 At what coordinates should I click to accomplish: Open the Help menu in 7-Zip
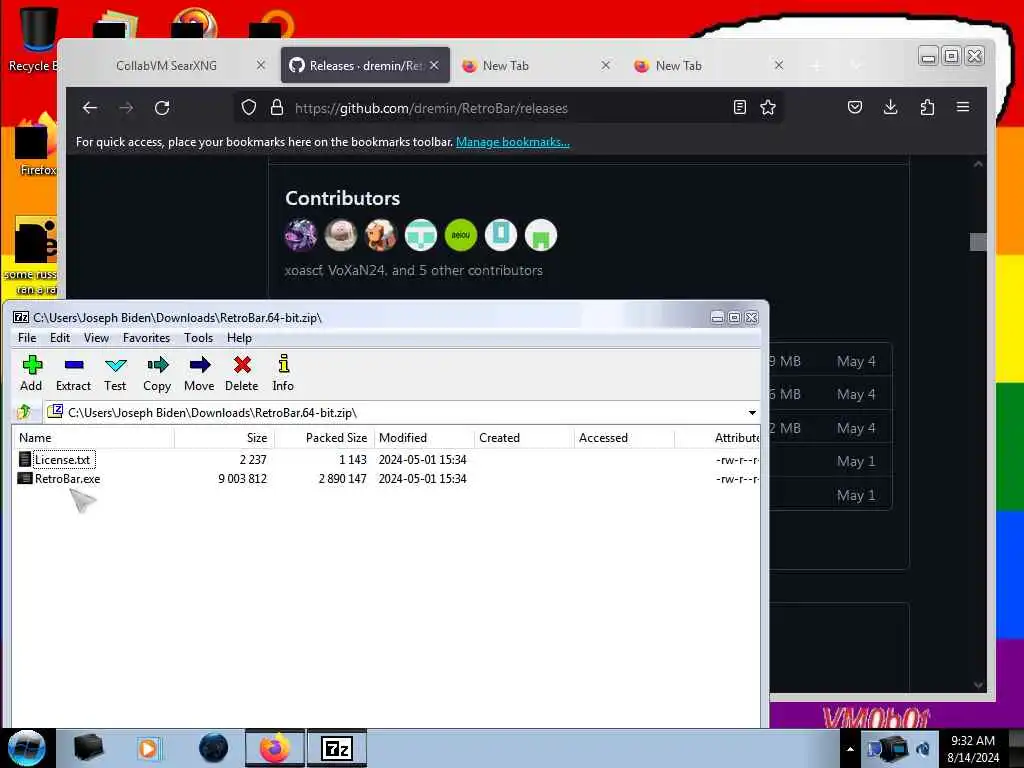coord(239,338)
